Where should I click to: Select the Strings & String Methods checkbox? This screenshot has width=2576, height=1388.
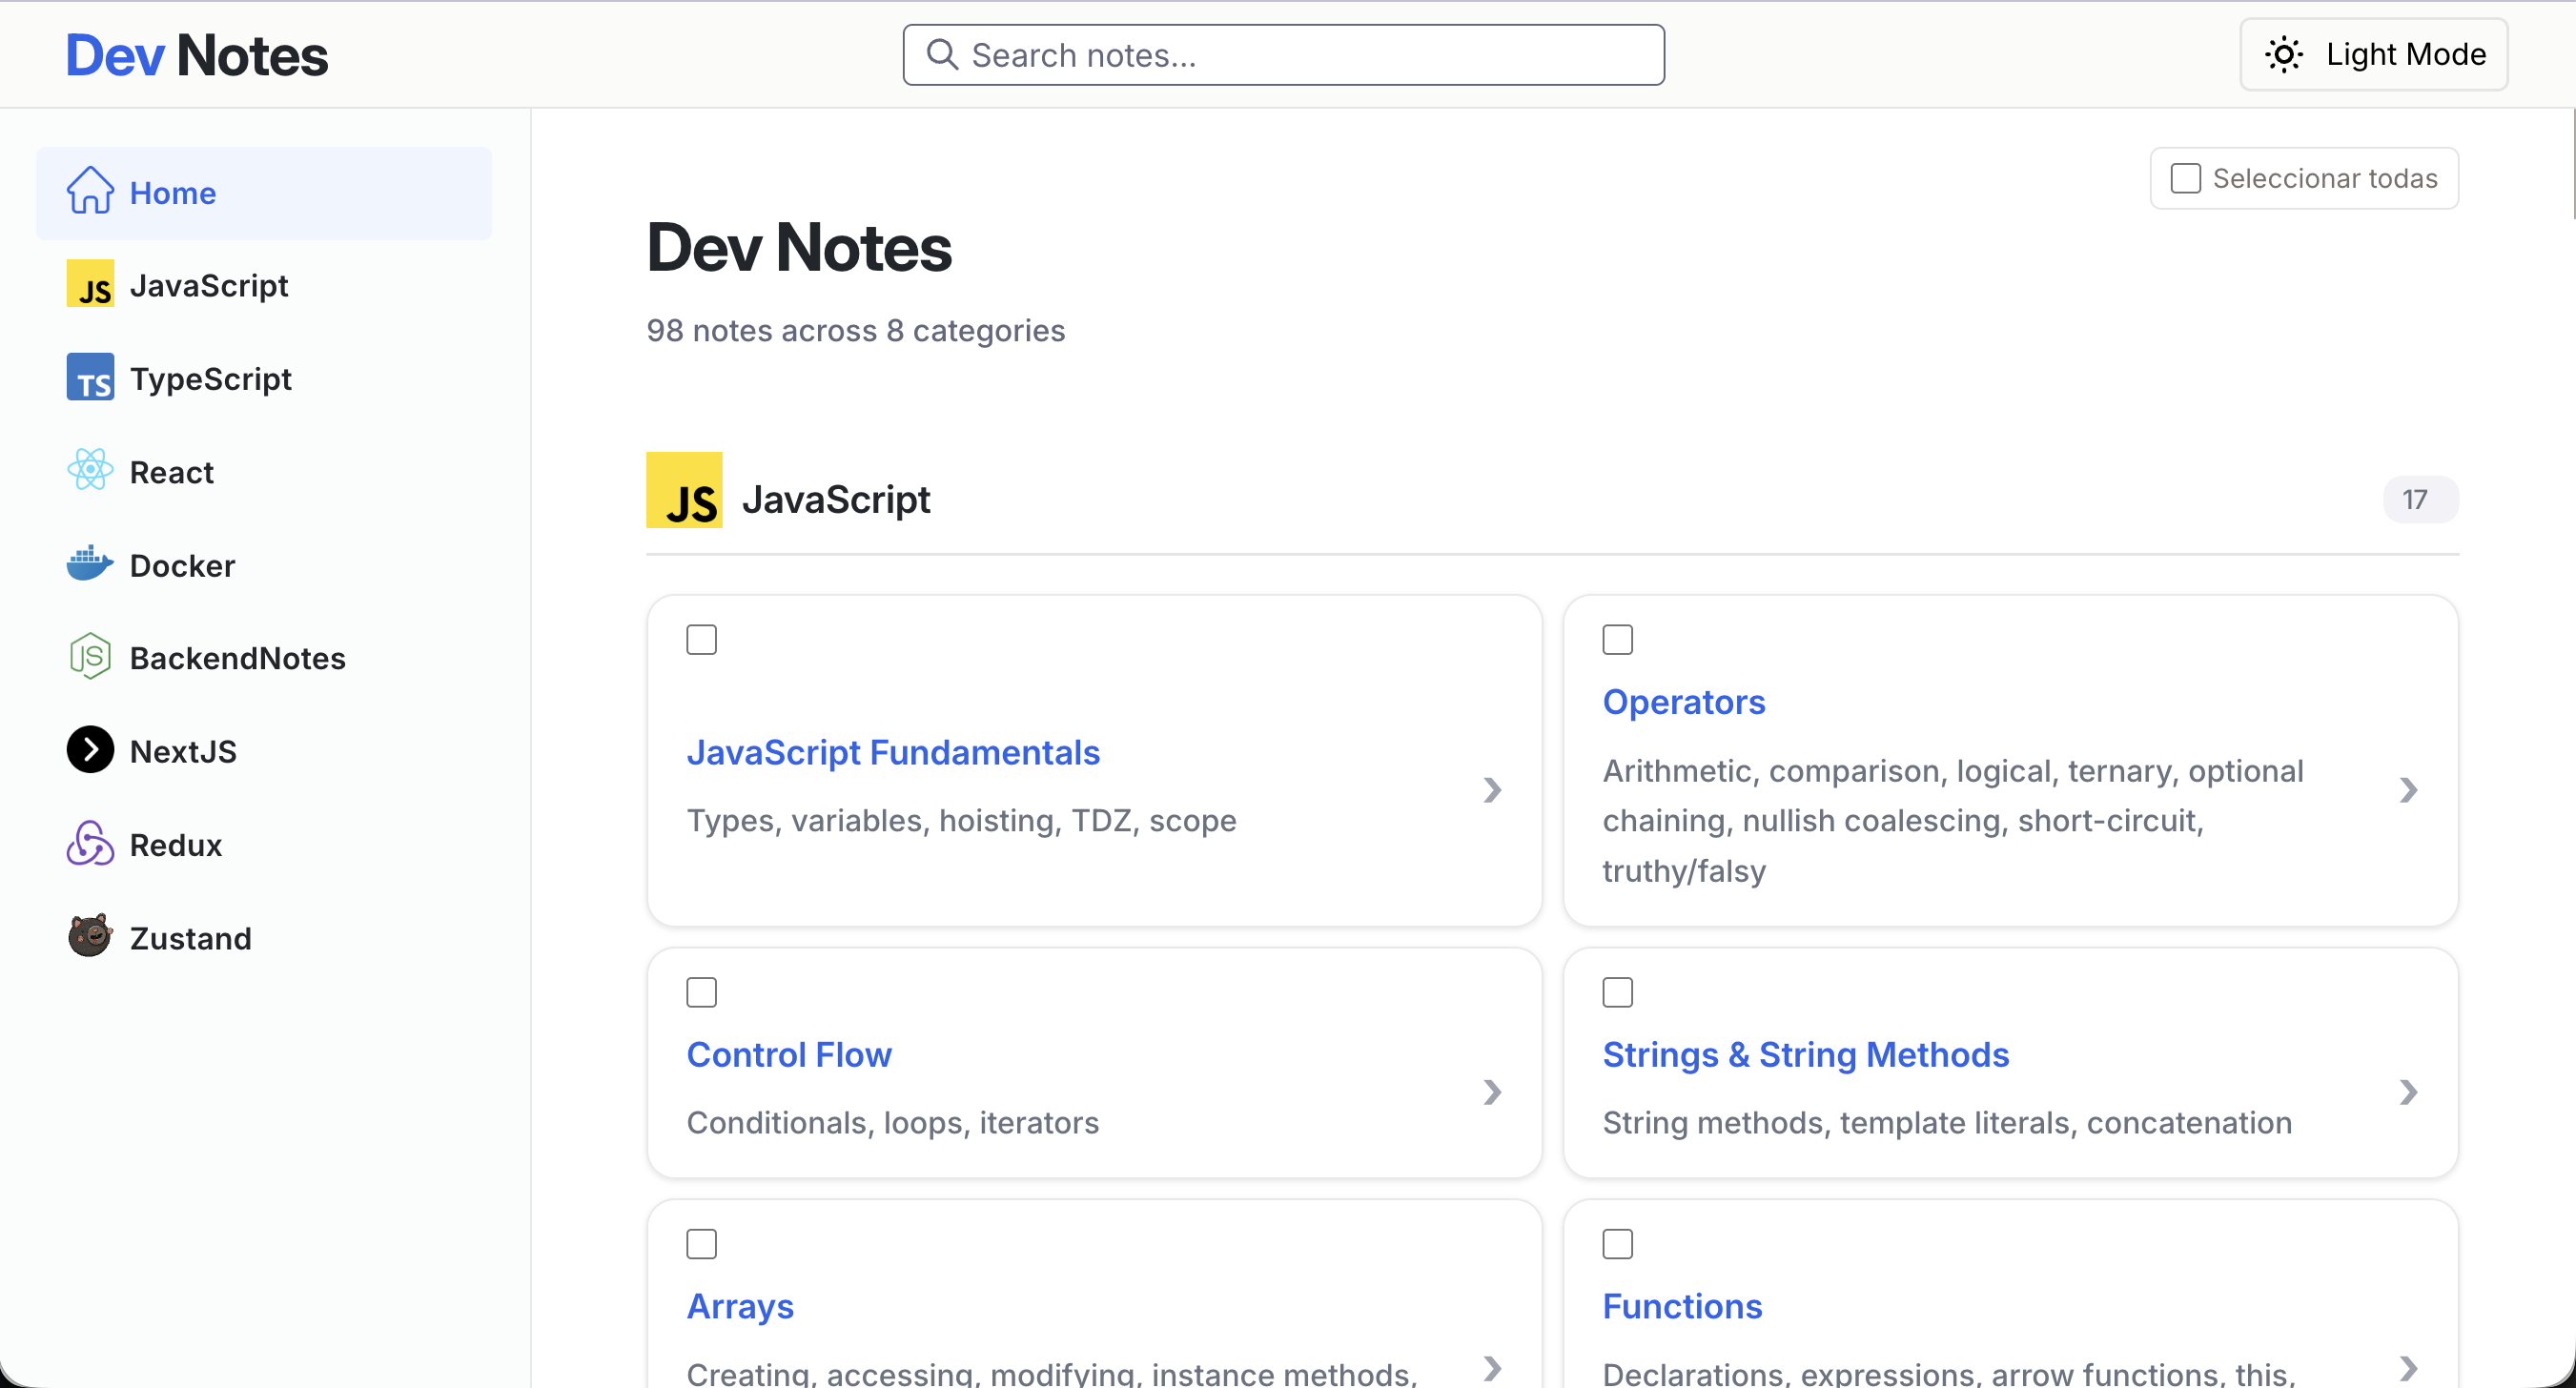1618,992
